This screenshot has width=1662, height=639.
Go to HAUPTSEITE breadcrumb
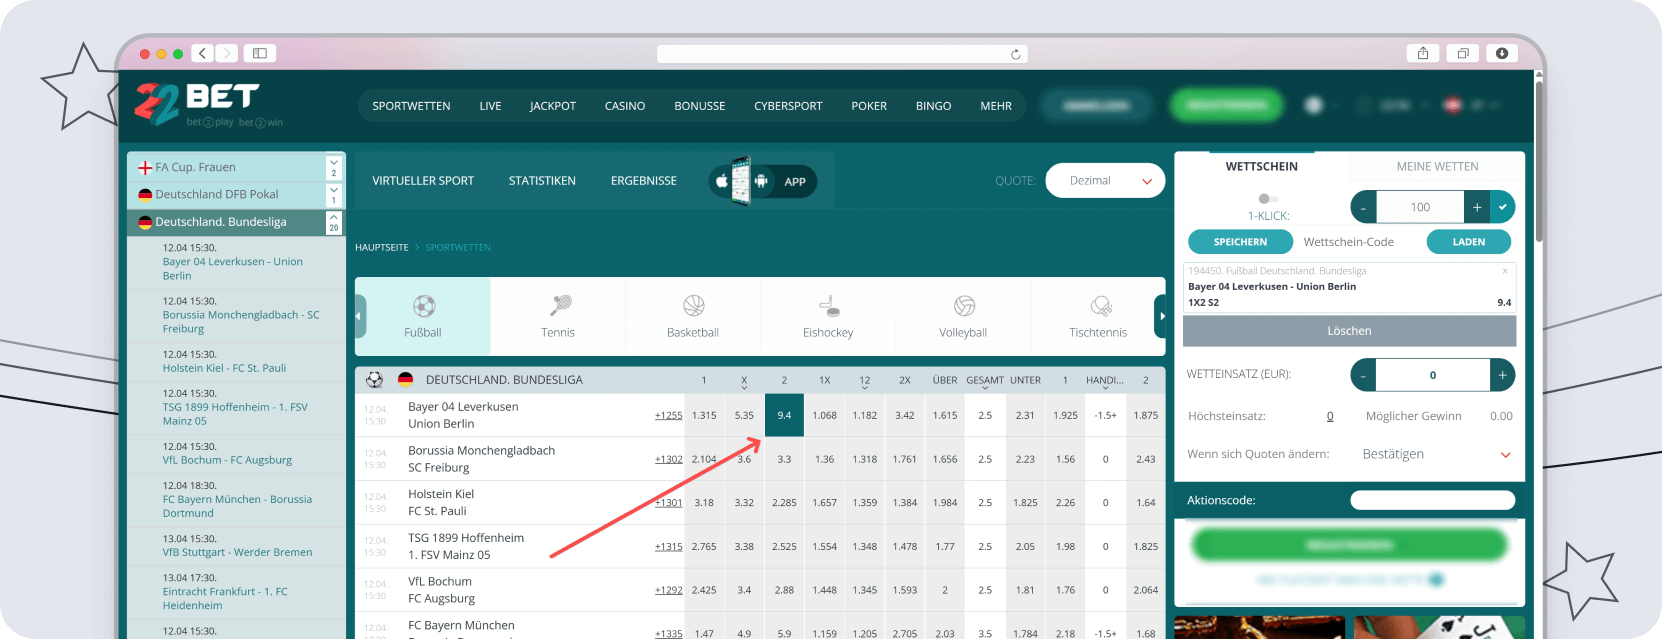382,248
